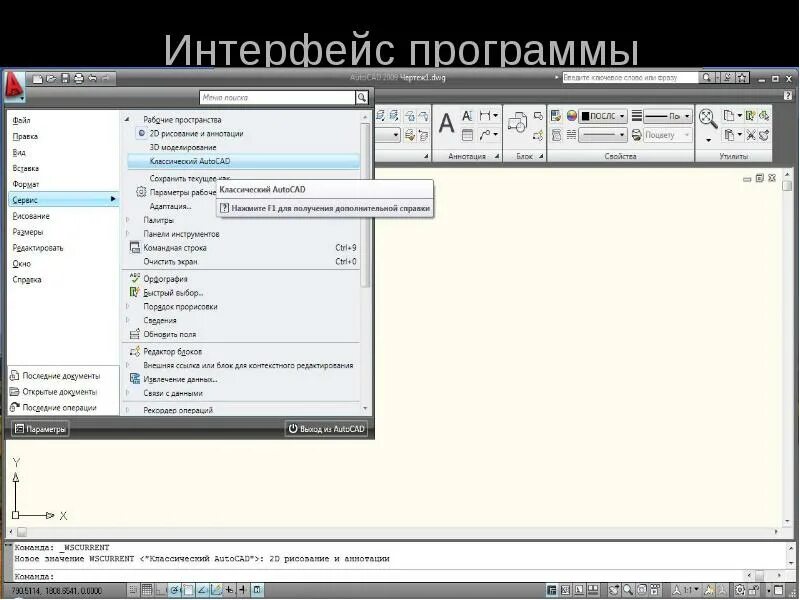
Task: Open the Формат menu entry
Action: point(26,184)
